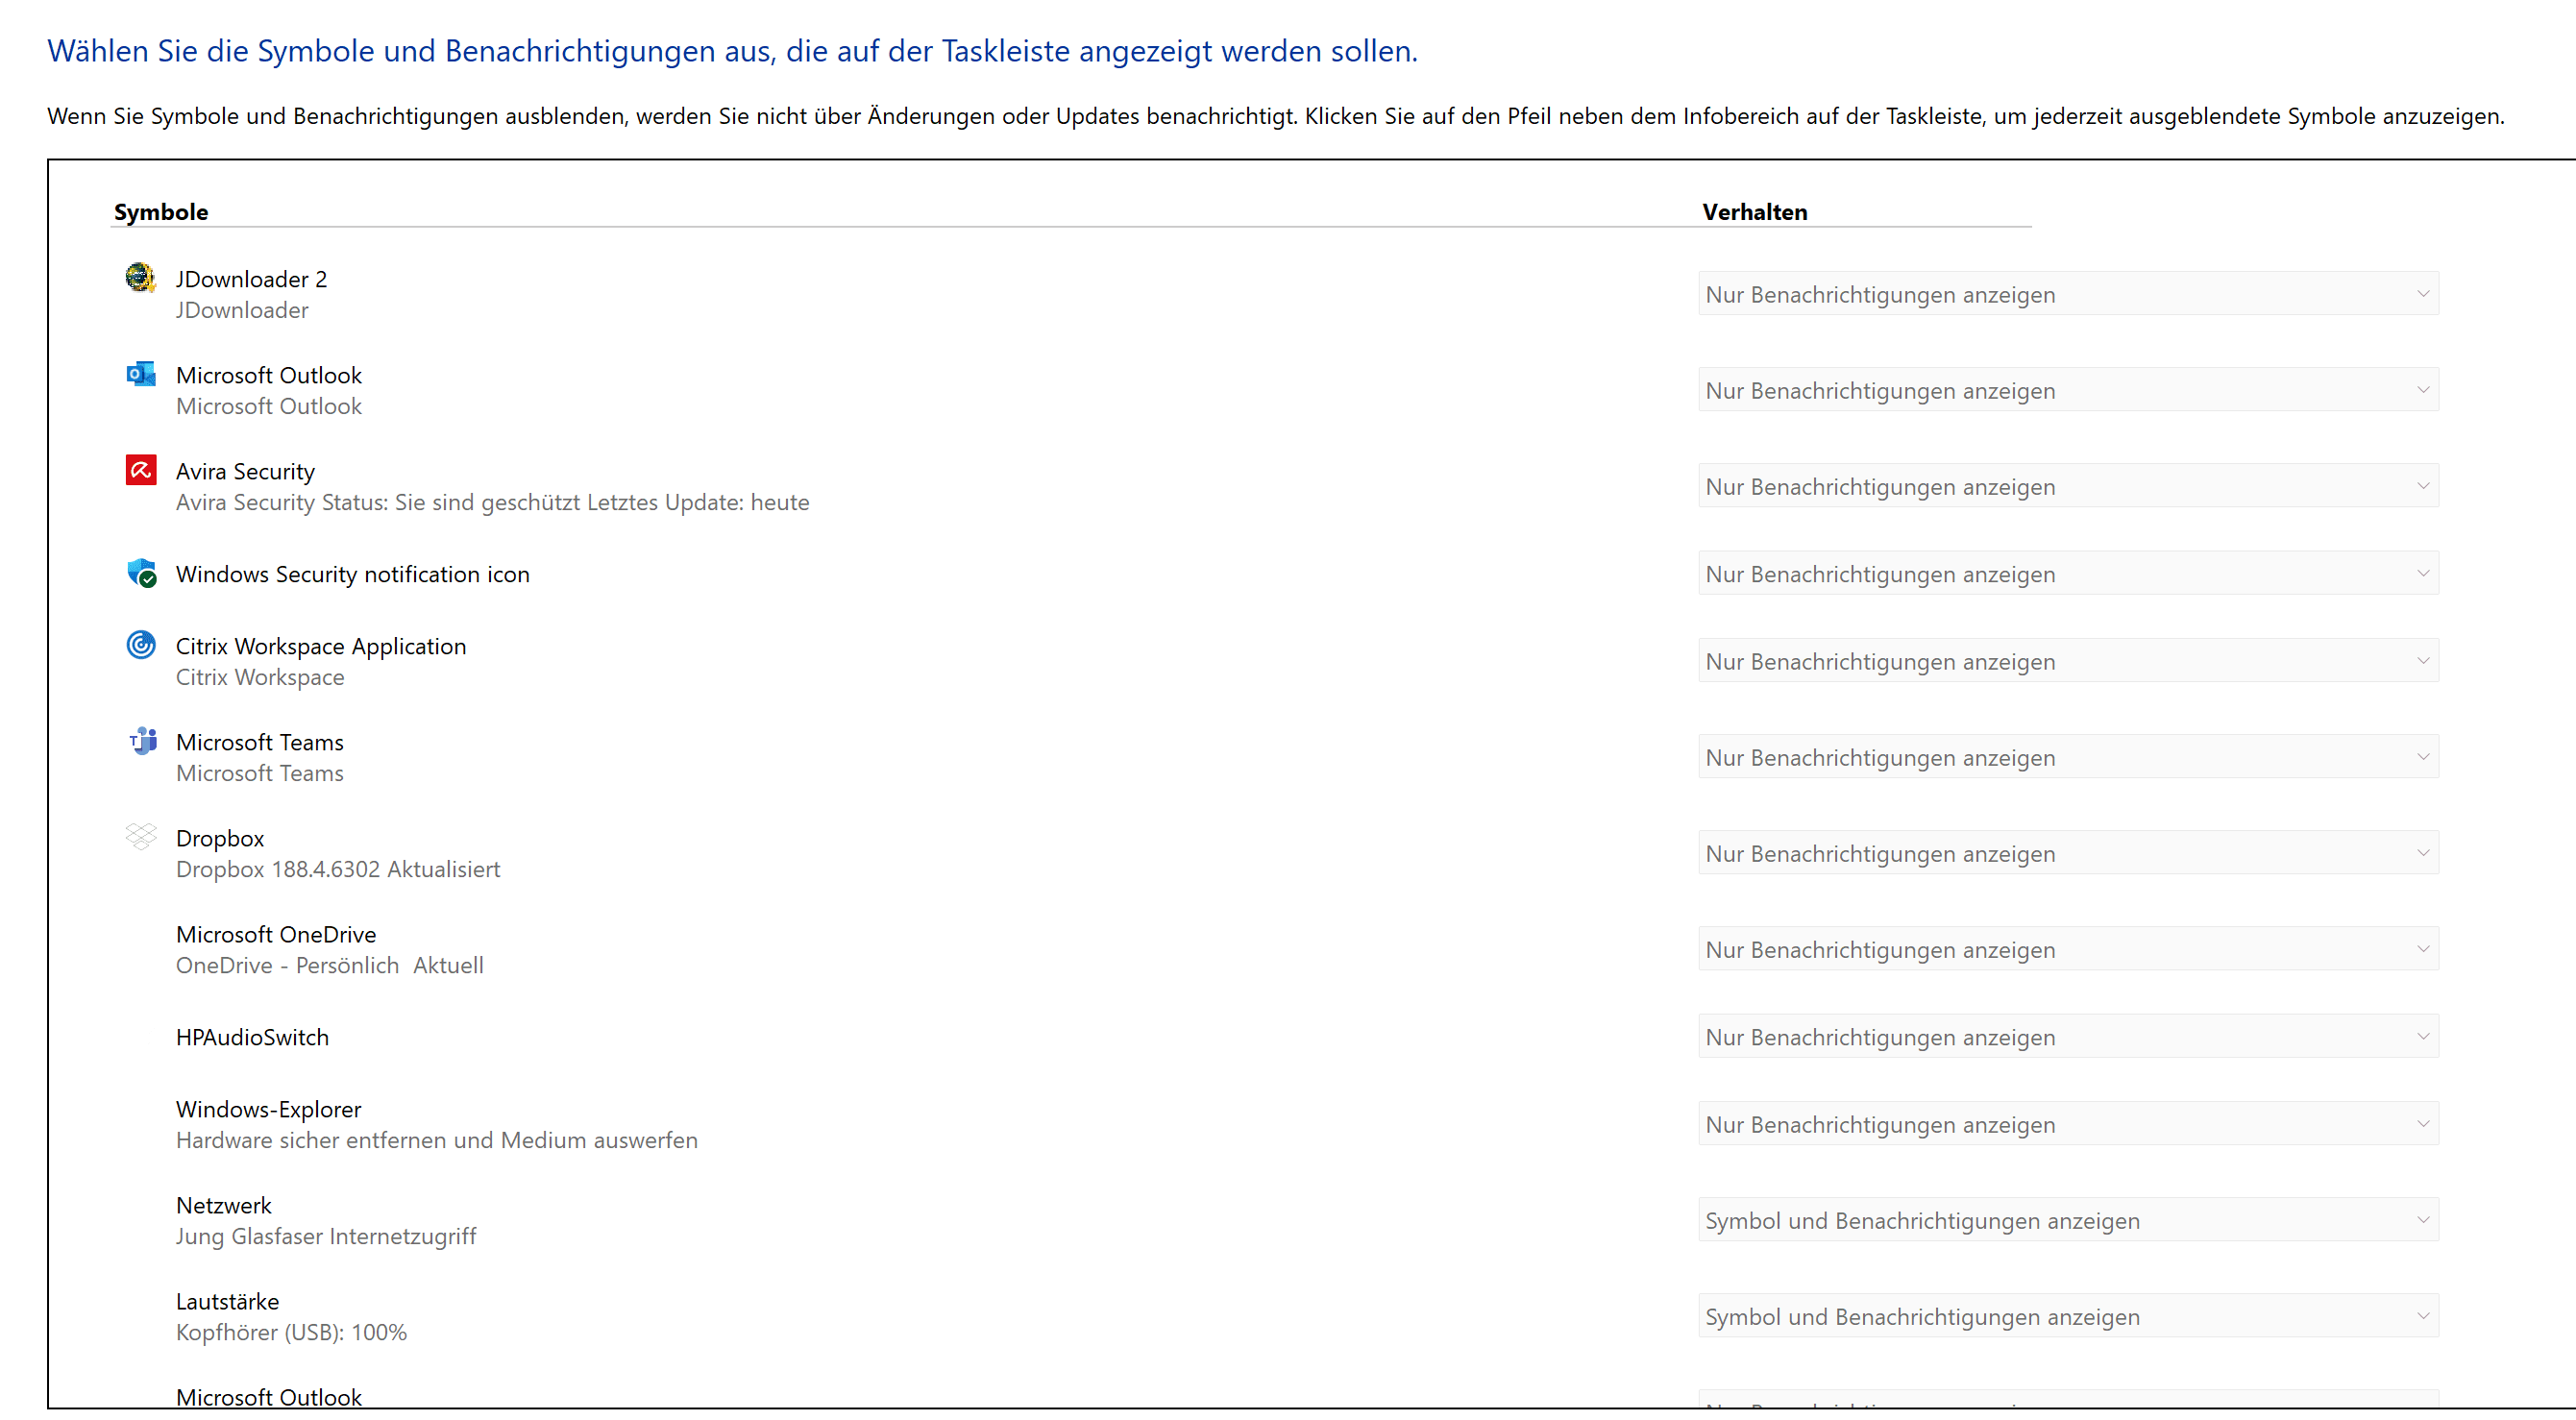The image size is (2576, 1420).
Task: Click the JDownloader 2 icon
Action: [141, 277]
